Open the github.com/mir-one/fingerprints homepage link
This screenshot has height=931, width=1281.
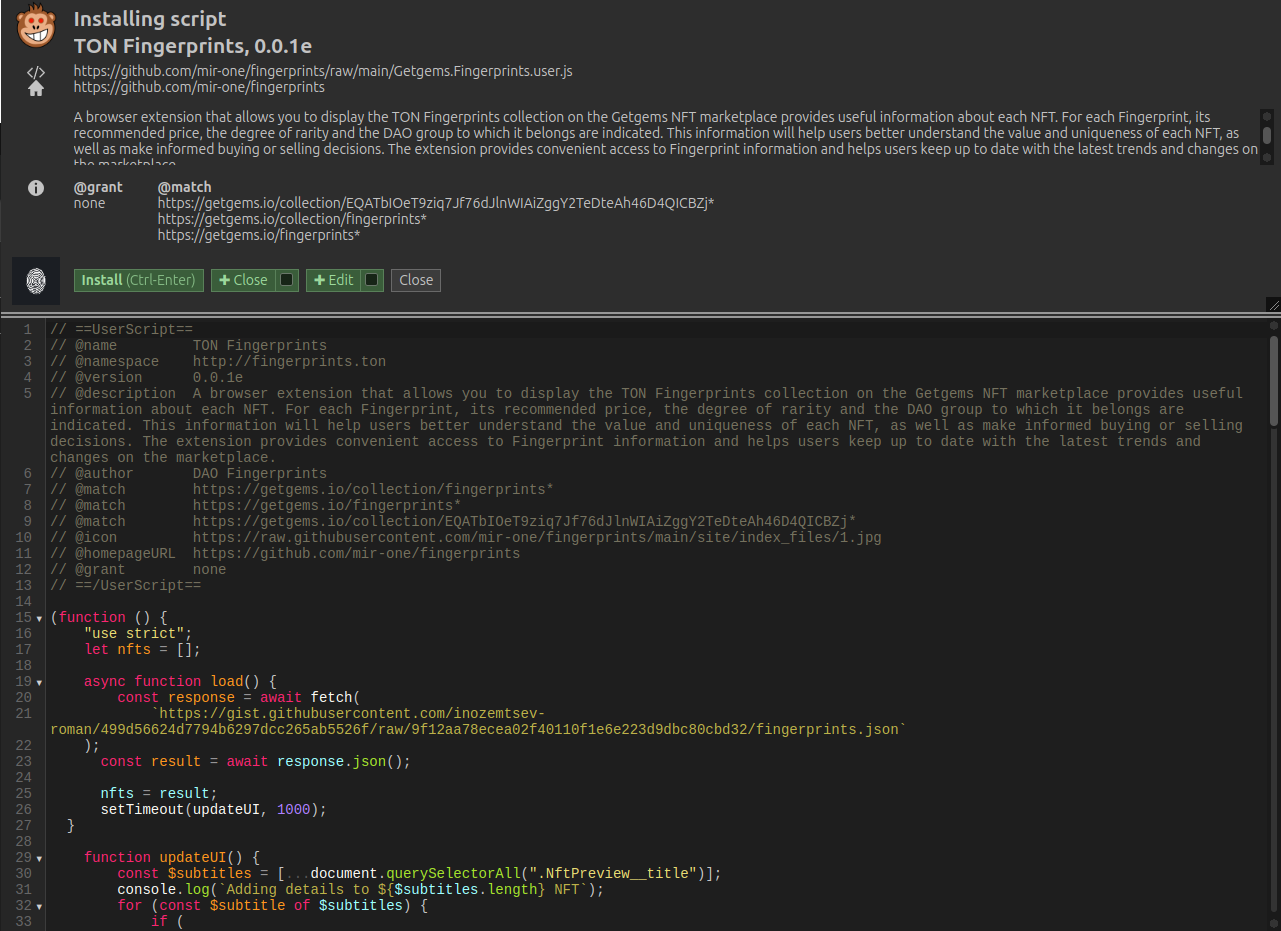(x=199, y=87)
